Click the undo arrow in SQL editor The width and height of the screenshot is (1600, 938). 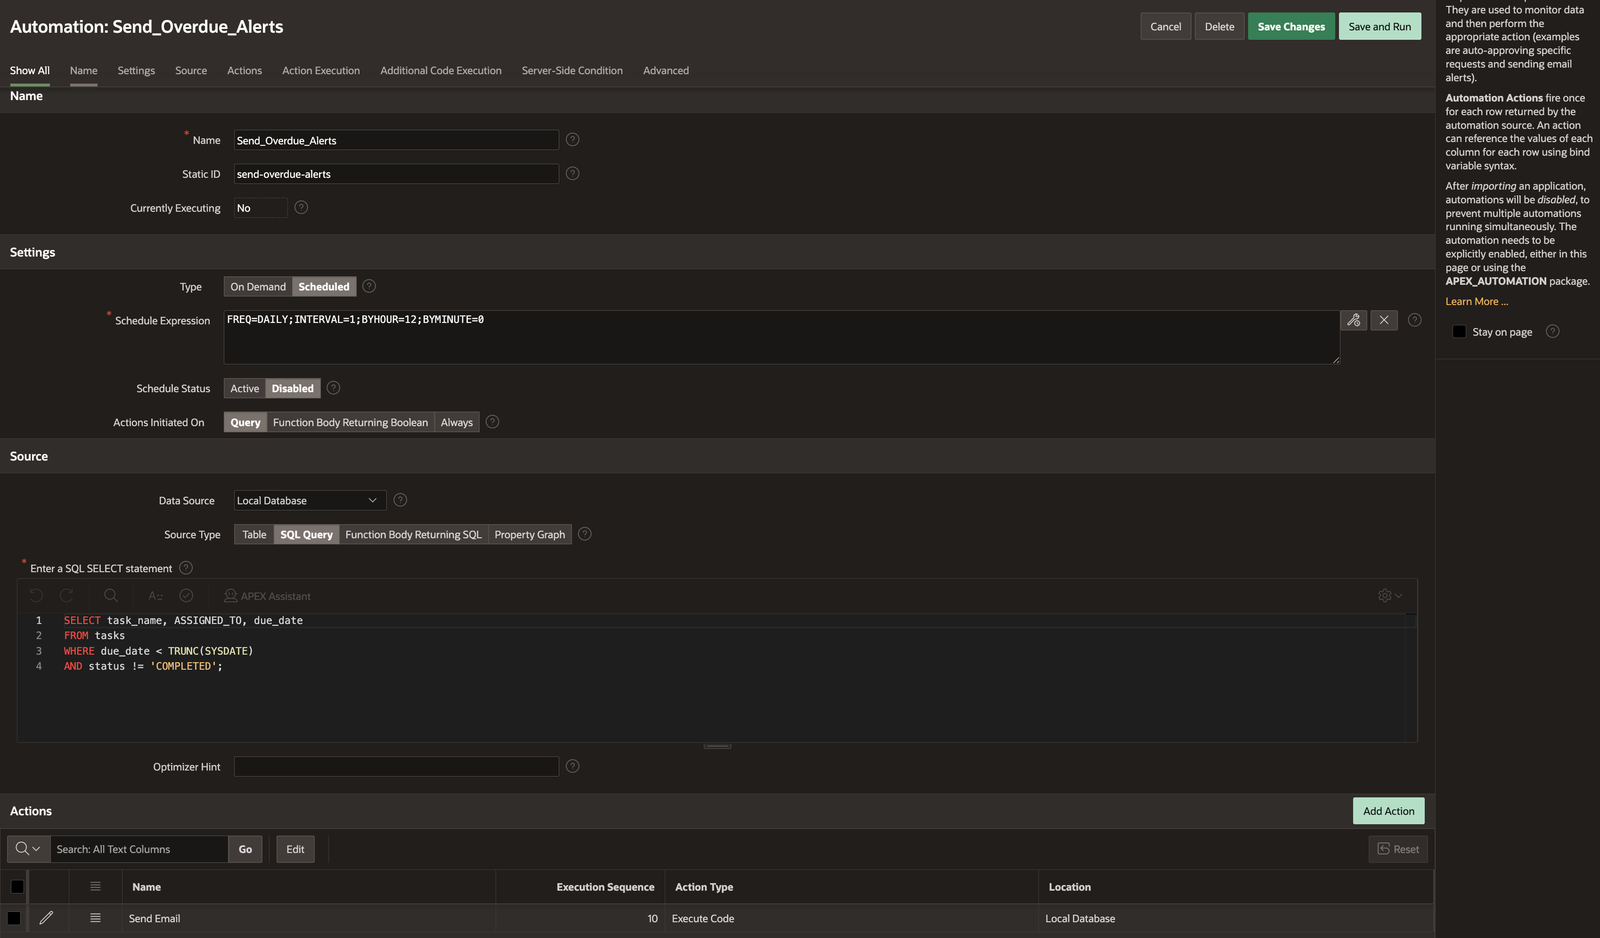coord(36,596)
